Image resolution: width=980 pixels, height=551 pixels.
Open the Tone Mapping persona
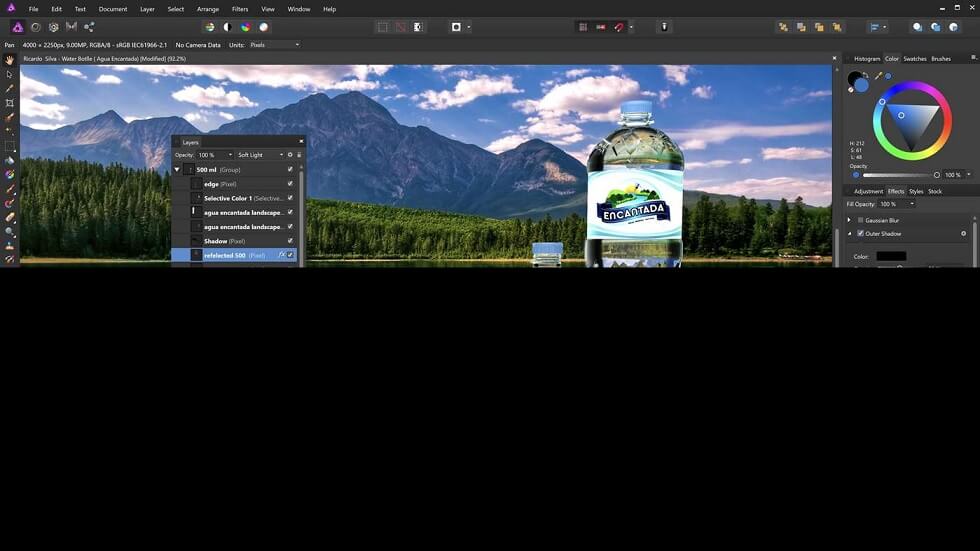point(71,27)
